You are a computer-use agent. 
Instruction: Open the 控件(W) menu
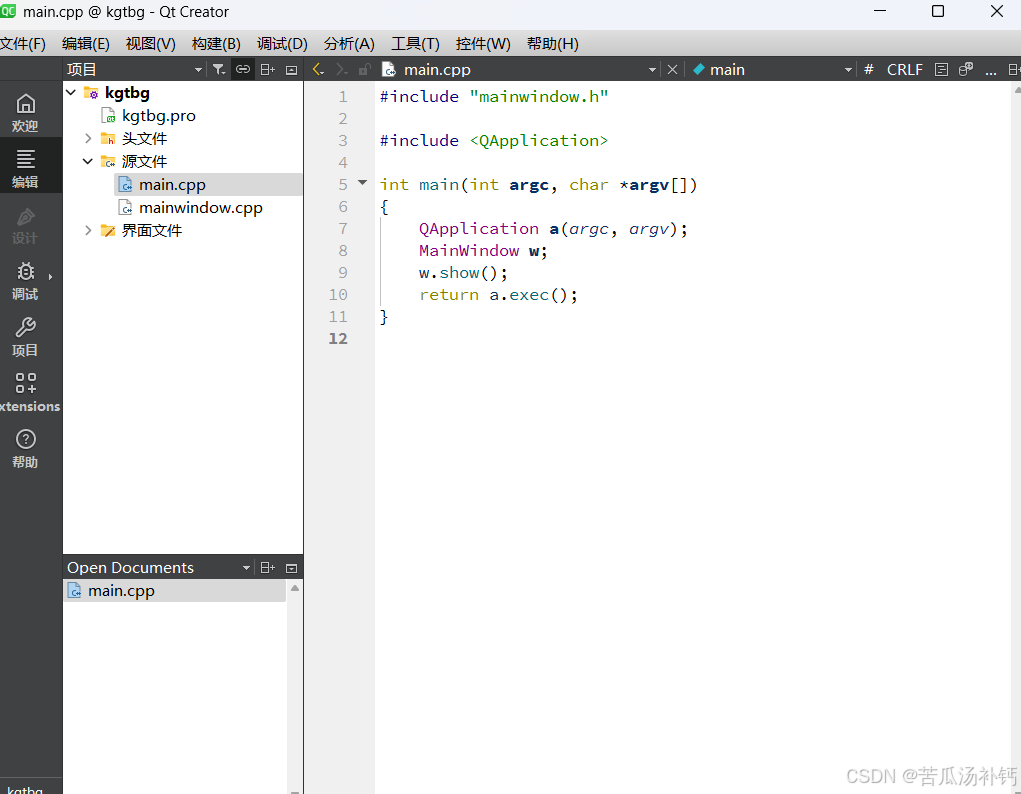pos(483,44)
